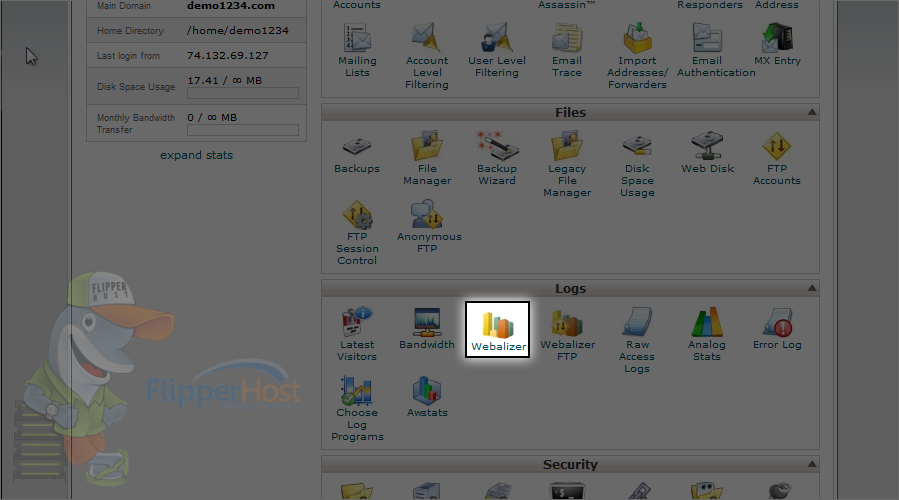
Task: Open User Level Filtering
Action: point(497,50)
